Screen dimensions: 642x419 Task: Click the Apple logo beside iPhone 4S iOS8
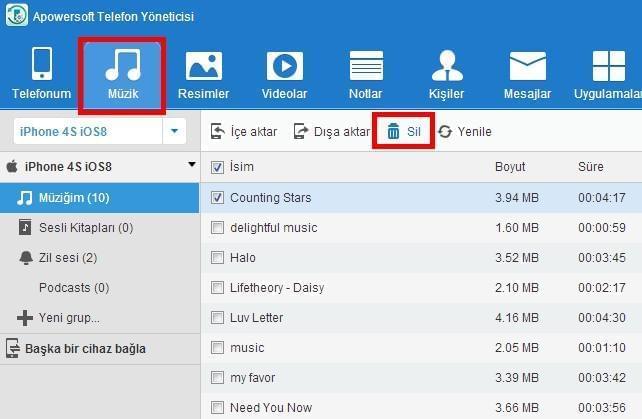(12, 166)
